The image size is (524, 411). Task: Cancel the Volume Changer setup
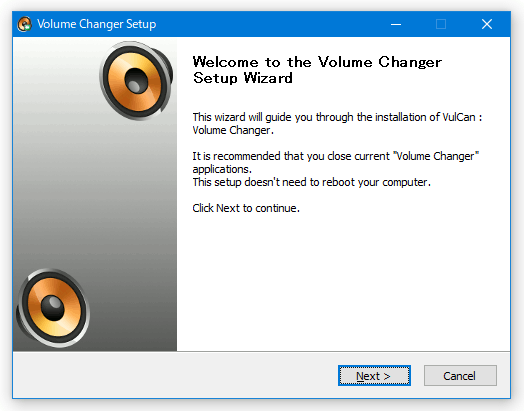click(x=460, y=376)
